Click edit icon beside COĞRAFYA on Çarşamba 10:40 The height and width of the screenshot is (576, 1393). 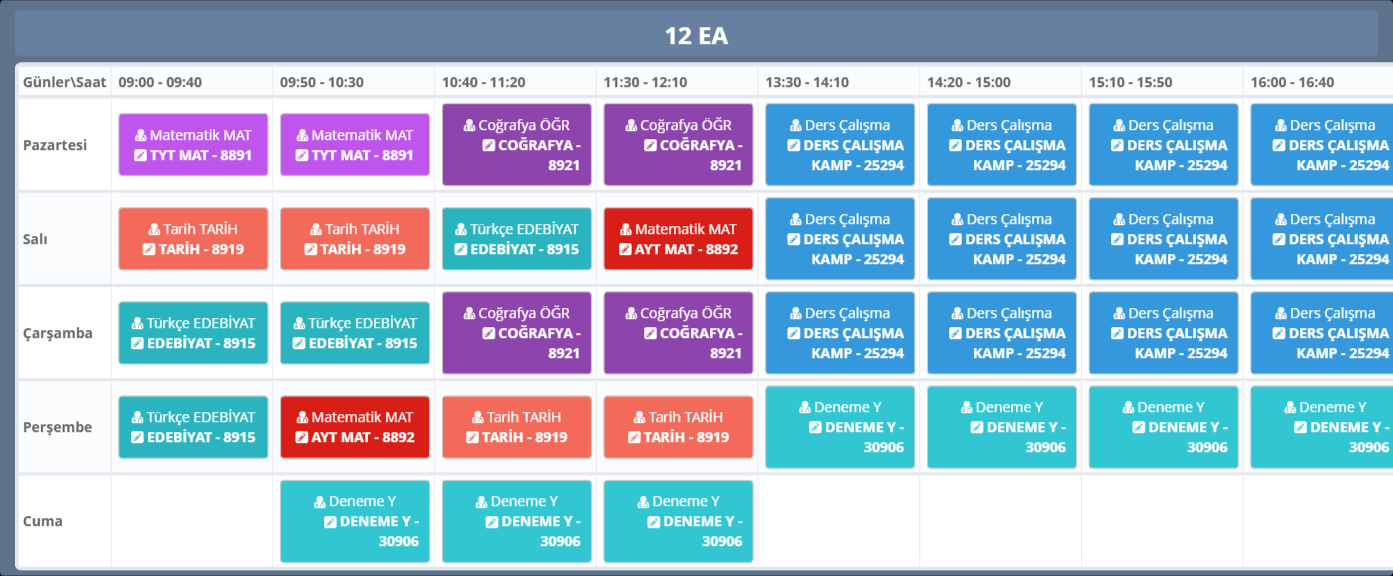click(x=489, y=333)
